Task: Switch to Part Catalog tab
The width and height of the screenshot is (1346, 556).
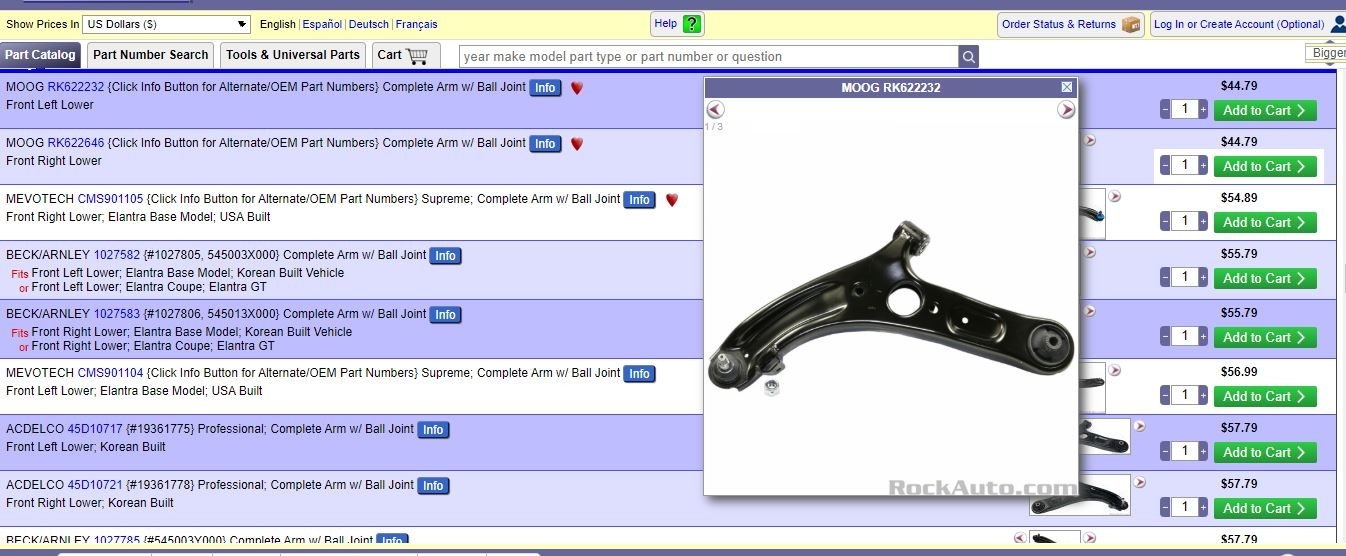Action: click(40, 55)
